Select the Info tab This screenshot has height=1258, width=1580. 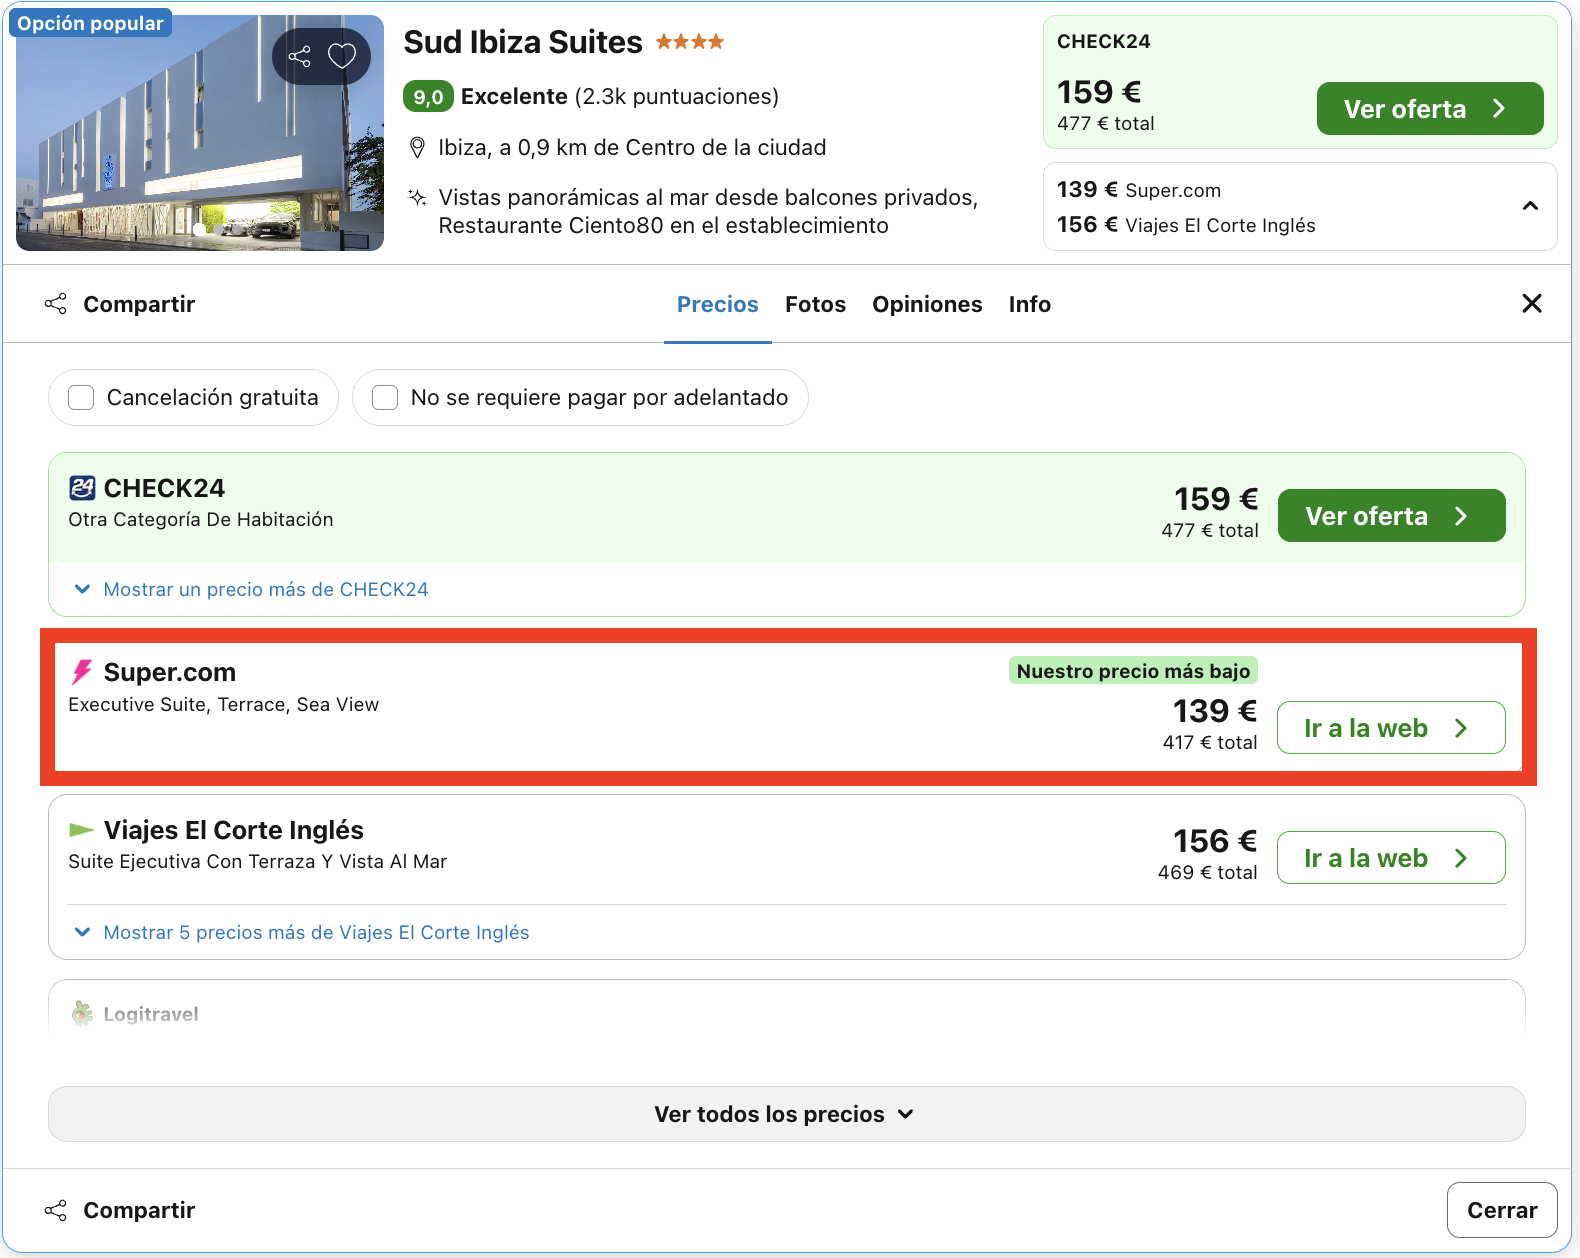pyautogui.click(x=1029, y=304)
